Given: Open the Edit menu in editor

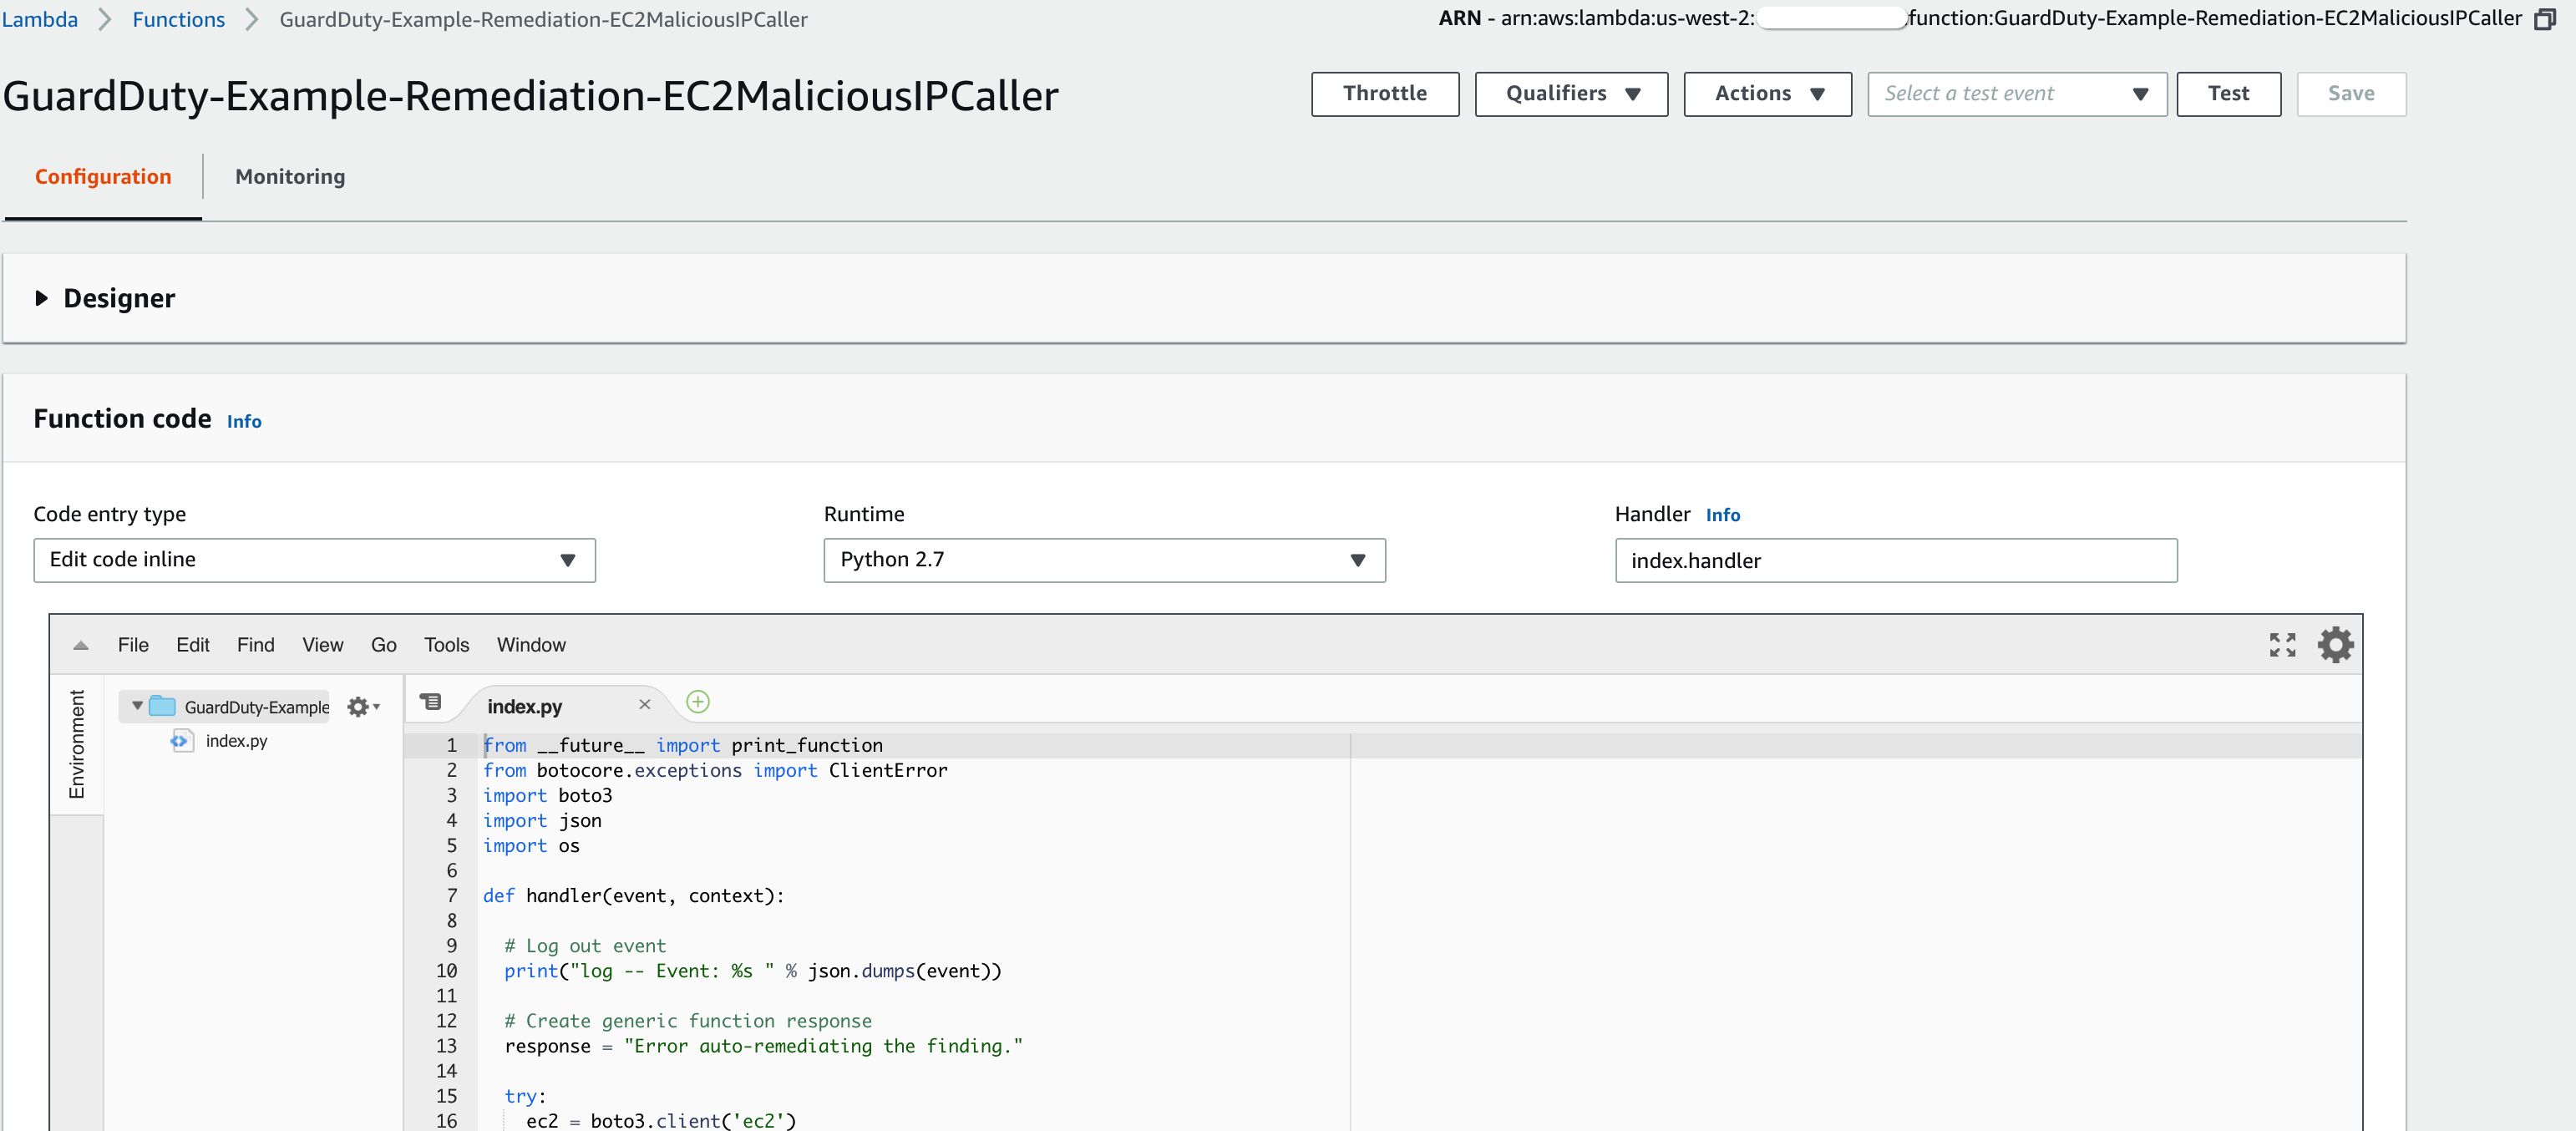Looking at the screenshot, I should tap(193, 645).
